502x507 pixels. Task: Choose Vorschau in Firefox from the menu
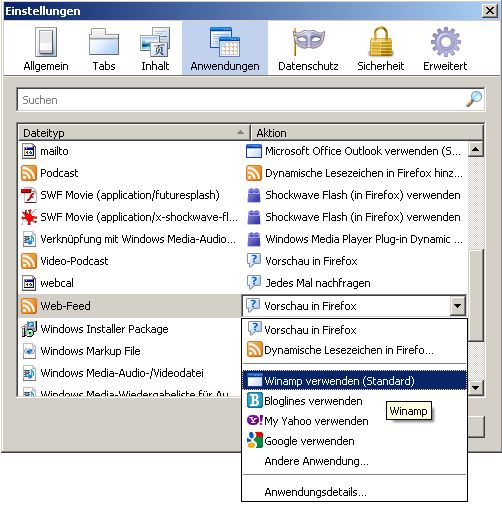coord(354,330)
